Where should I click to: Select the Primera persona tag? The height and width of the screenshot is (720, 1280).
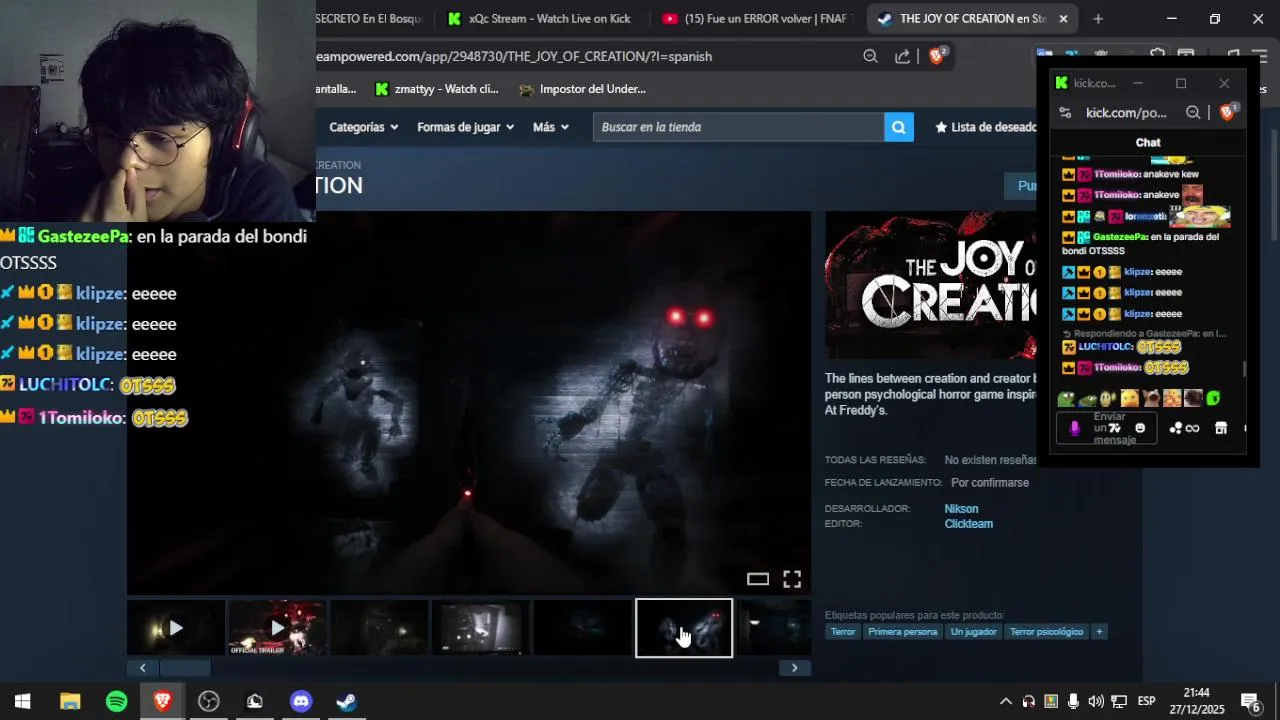click(903, 631)
